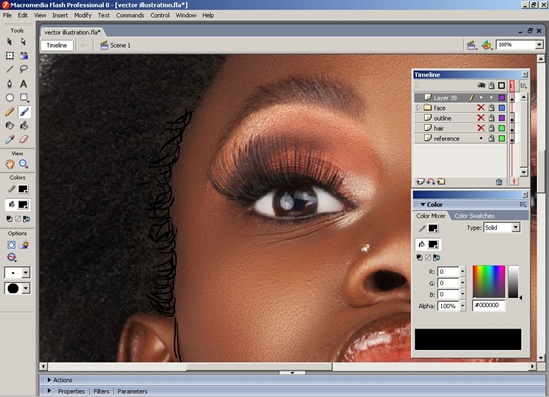Unlock the reference layer
Screen dimensions: 549x397
[x=492, y=138]
